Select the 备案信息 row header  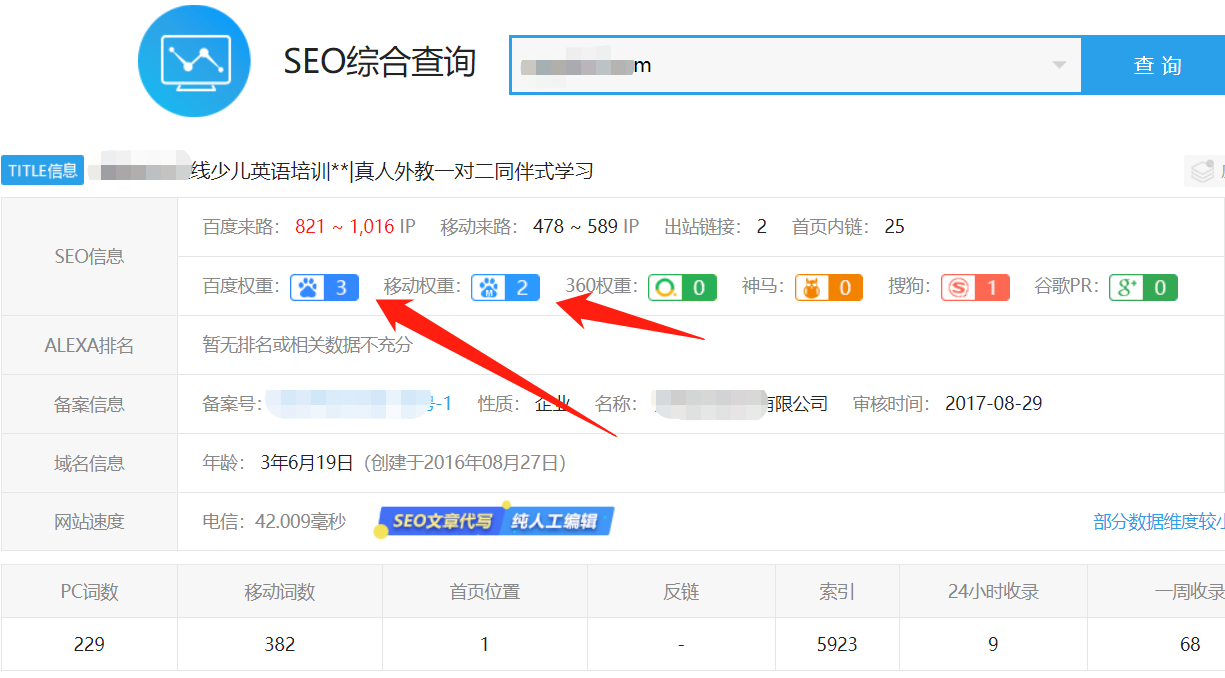89,403
